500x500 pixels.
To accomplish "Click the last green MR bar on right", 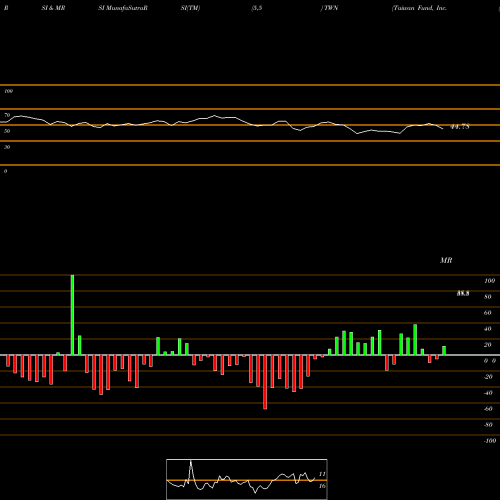I will click(x=444, y=351).
